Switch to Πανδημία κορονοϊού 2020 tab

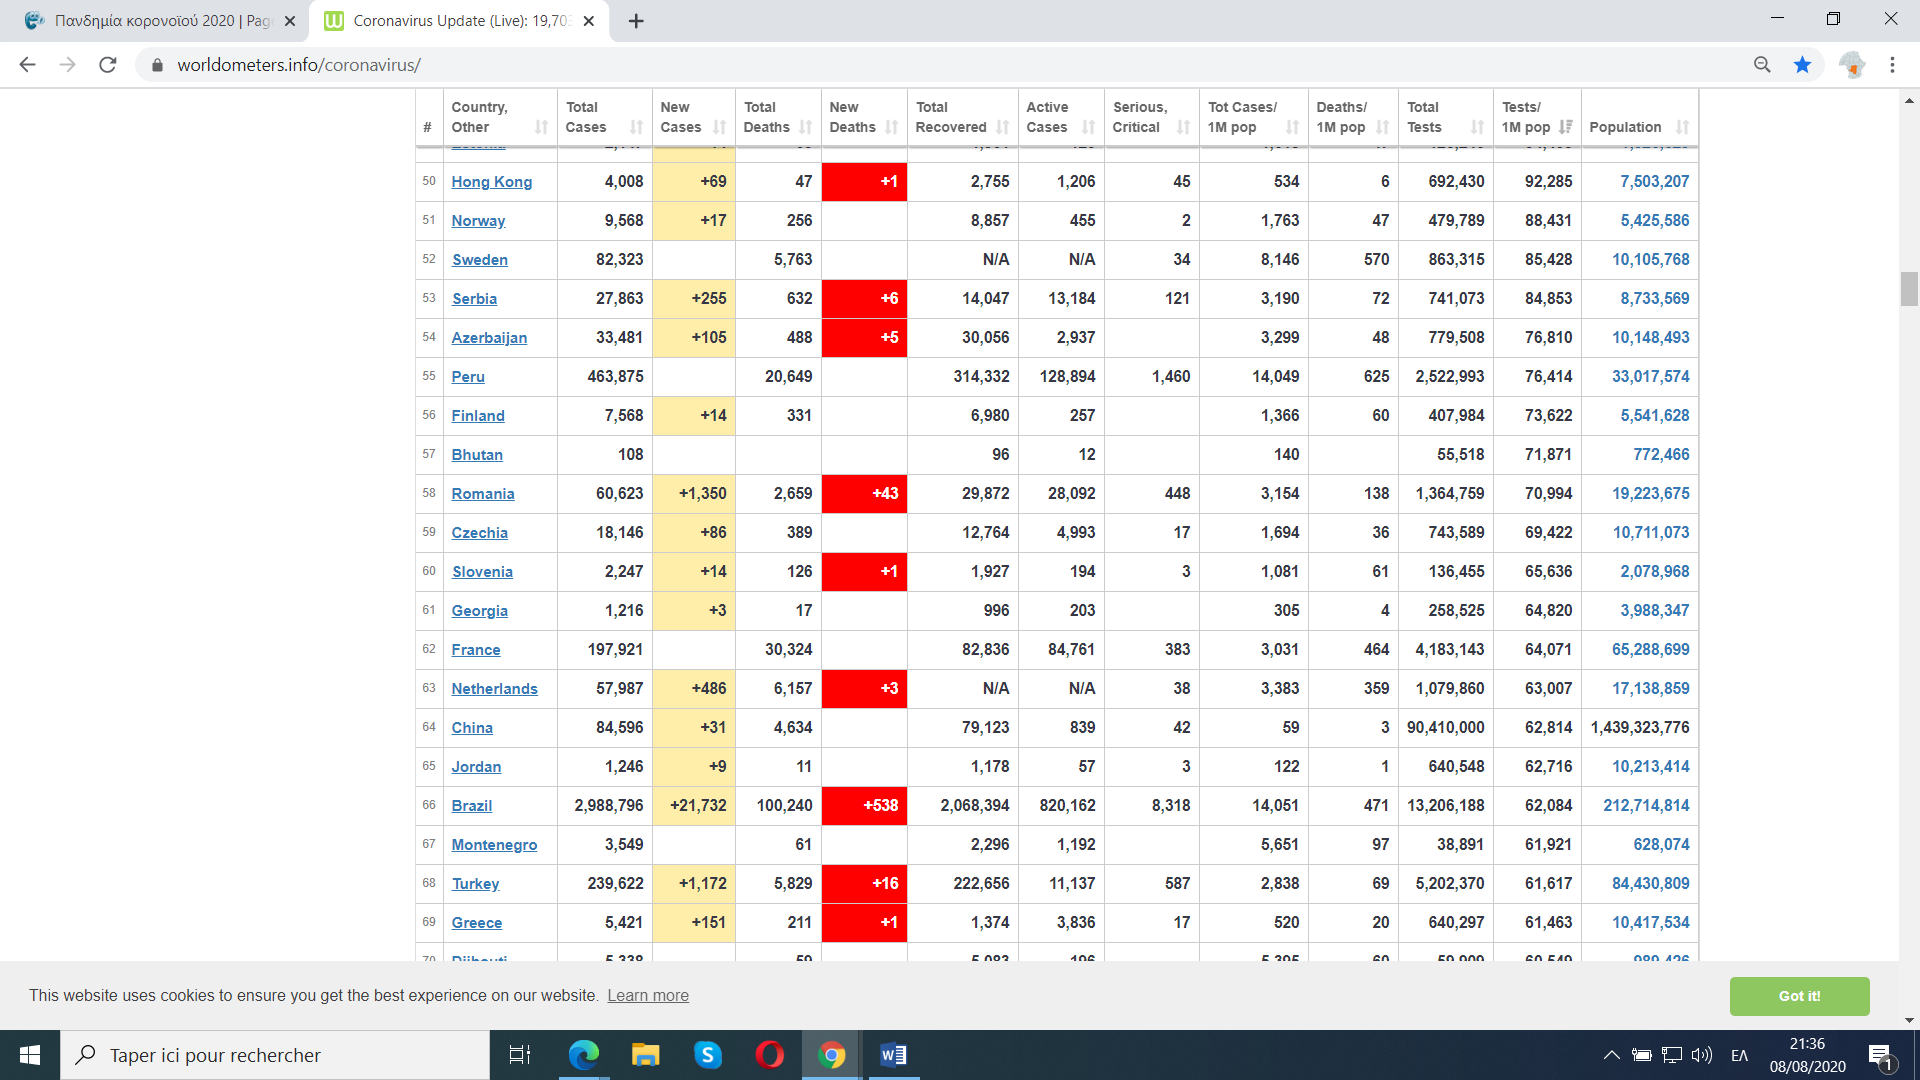pyautogui.click(x=160, y=21)
